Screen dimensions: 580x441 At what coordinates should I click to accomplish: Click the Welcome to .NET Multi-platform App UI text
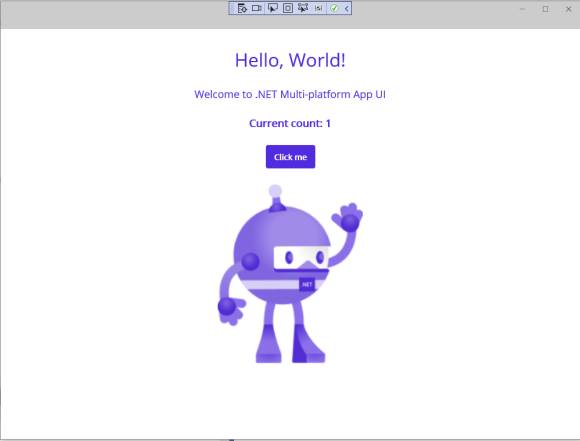[x=290, y=94]
